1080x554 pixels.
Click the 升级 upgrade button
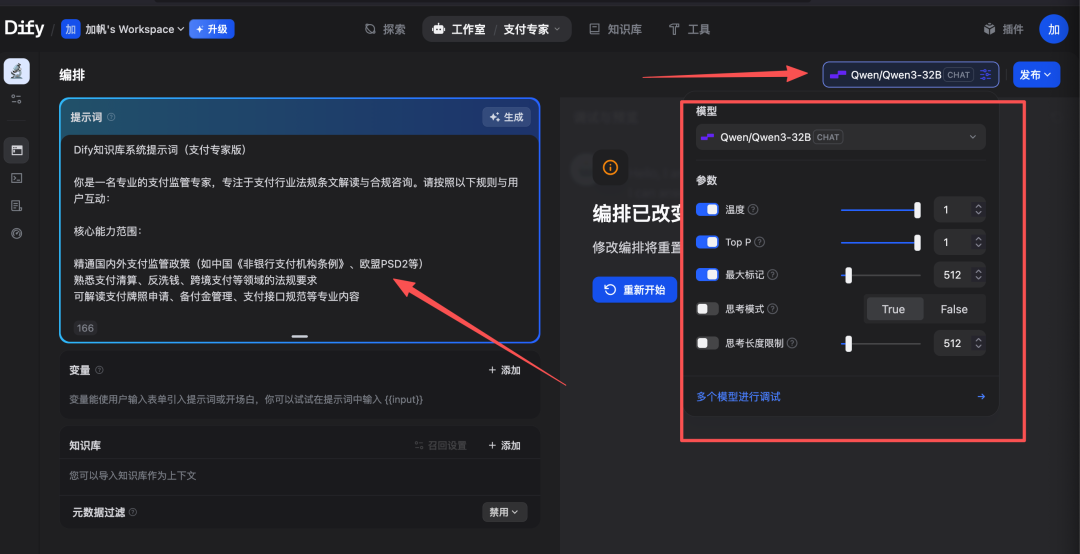pyautogui.click(x=211, y=29)
